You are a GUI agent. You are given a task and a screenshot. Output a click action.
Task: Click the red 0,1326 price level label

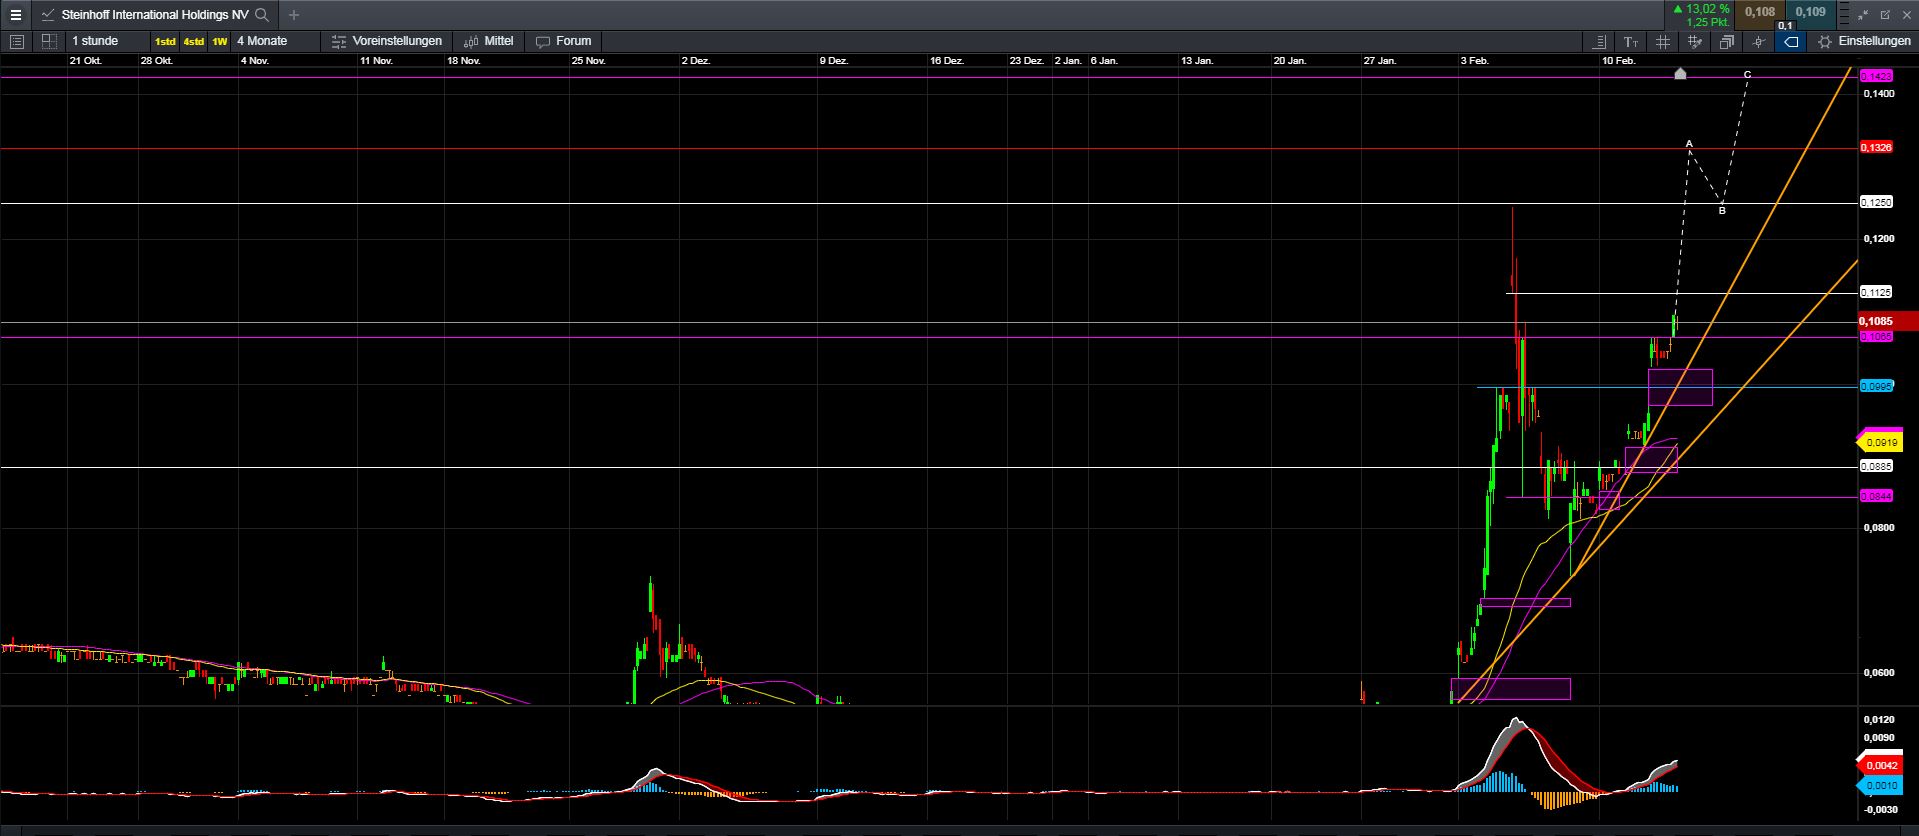coord(1875,148)
